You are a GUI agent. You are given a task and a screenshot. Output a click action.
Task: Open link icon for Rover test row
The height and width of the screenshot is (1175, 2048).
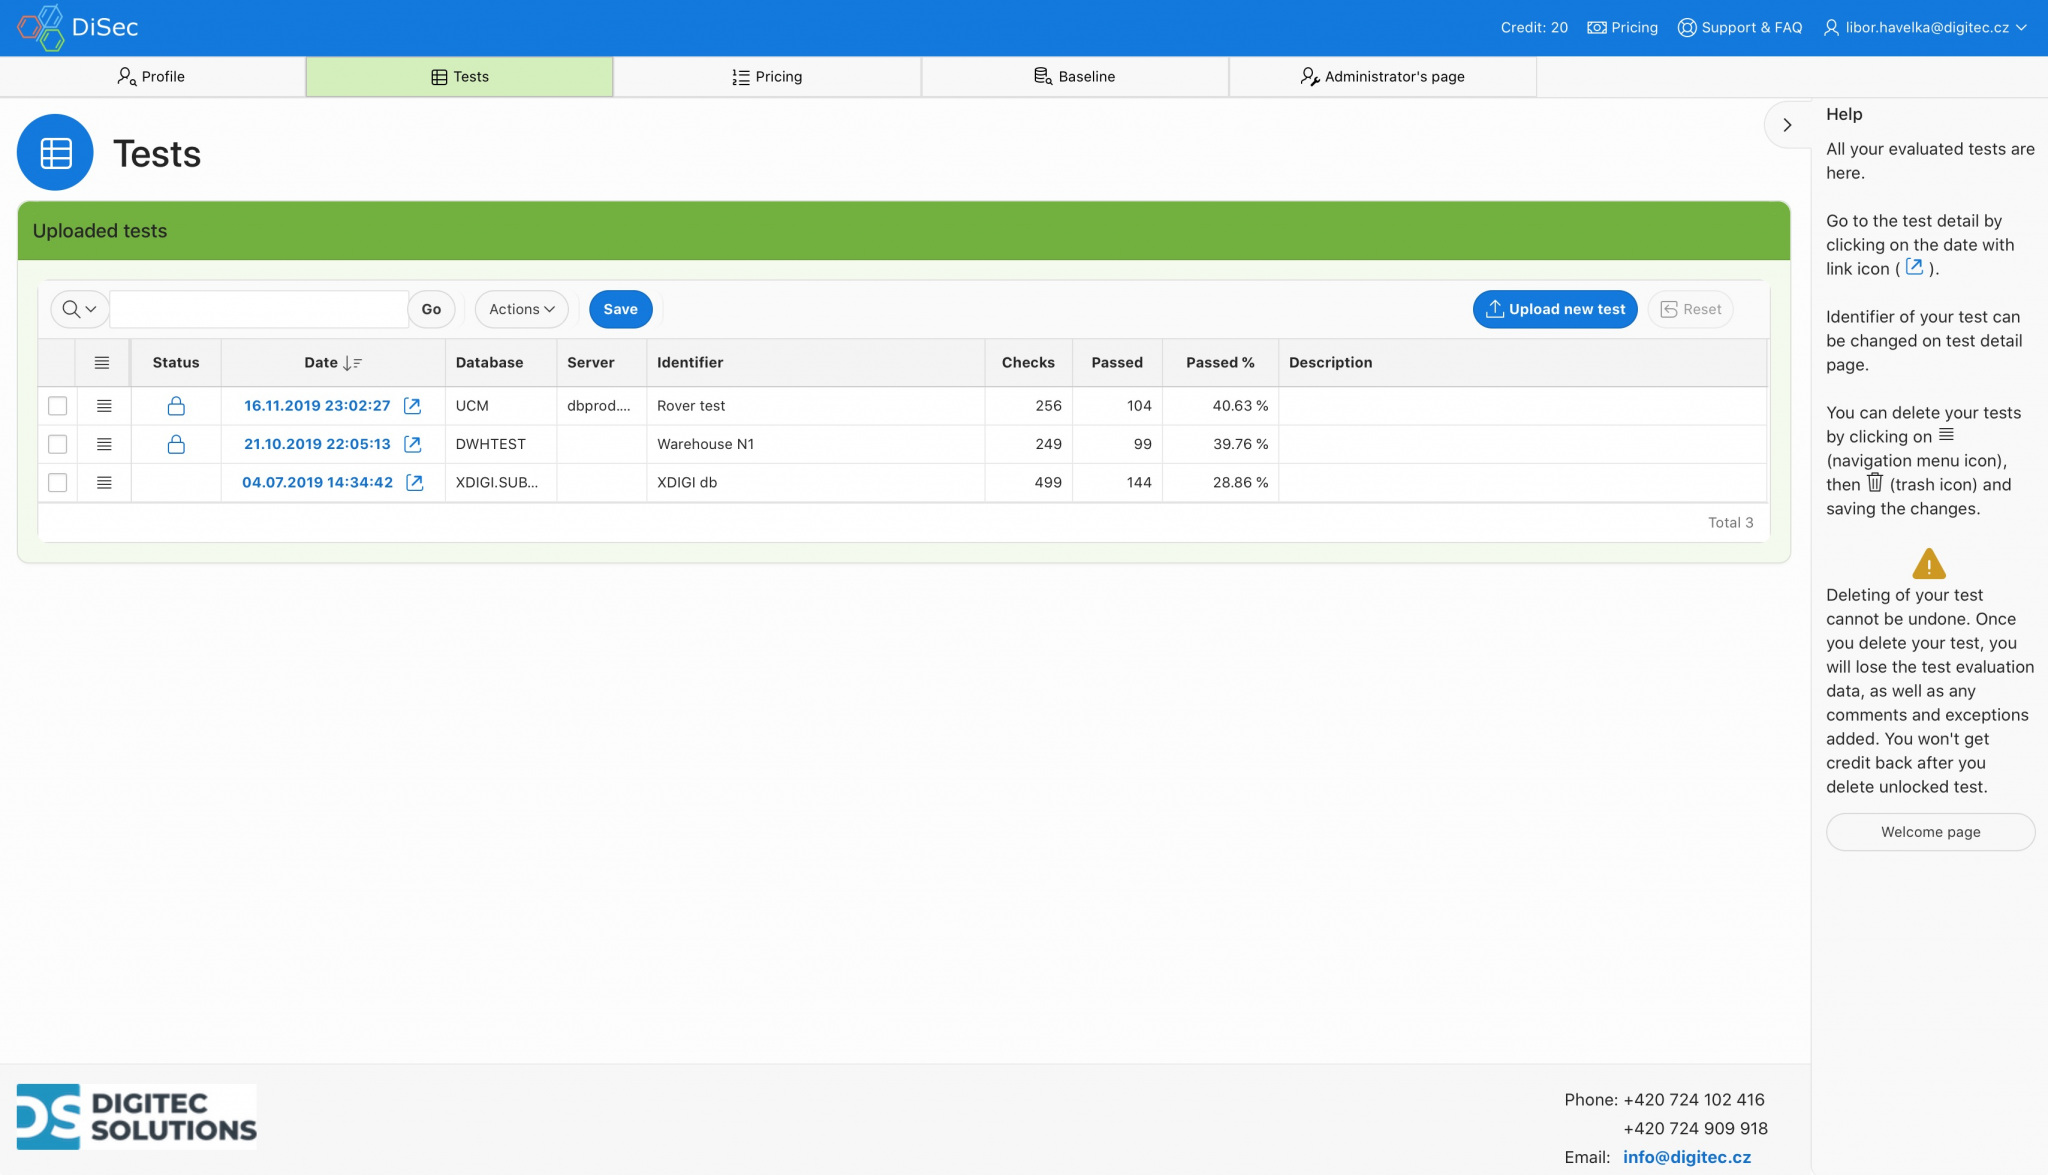coord(412,406)
